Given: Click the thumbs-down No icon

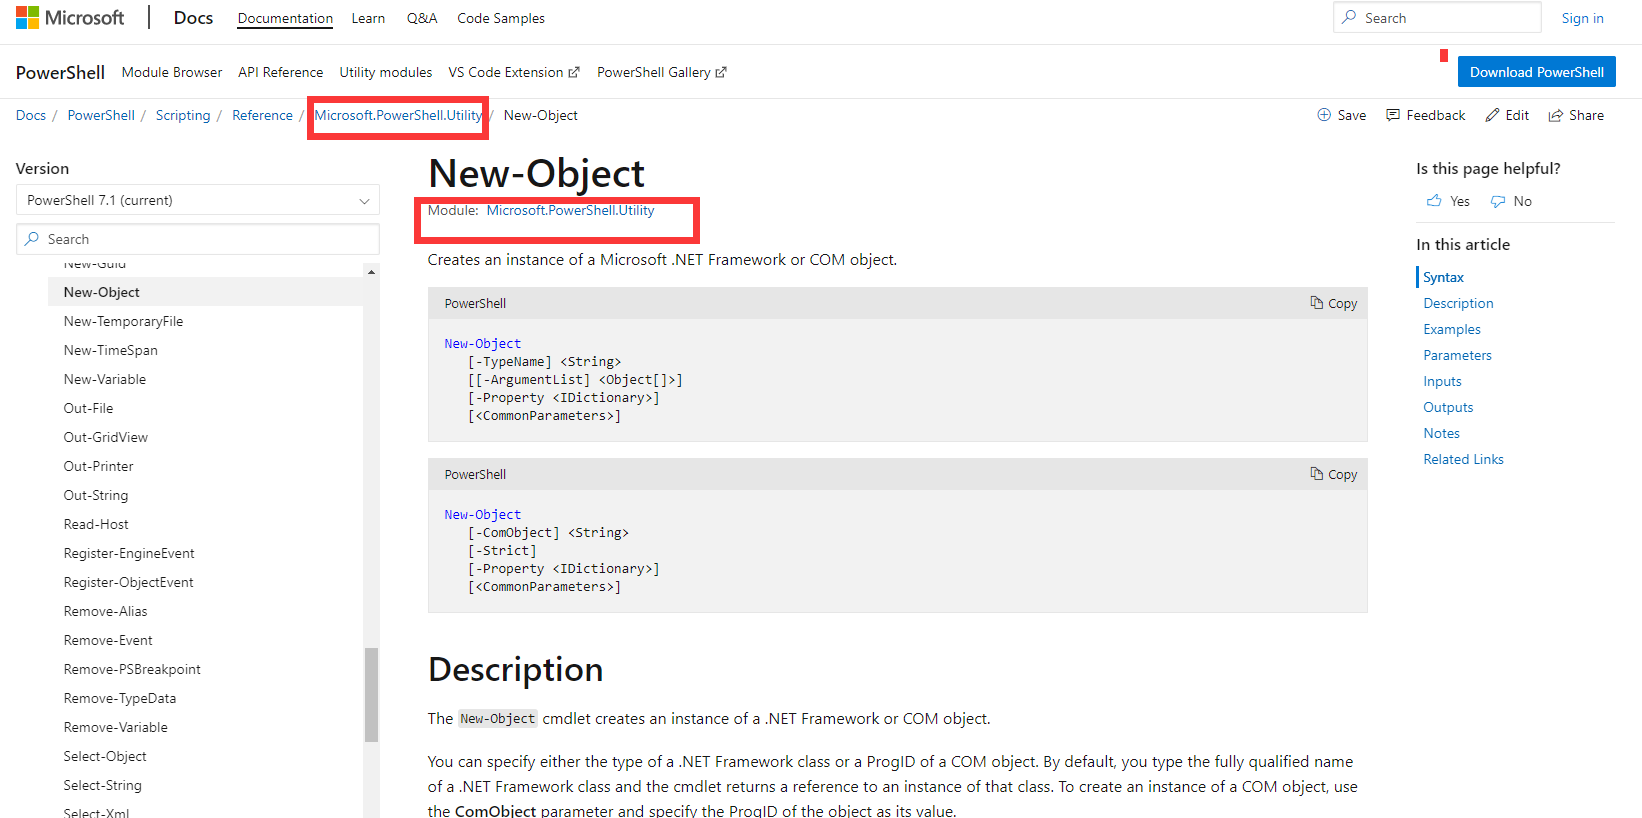Looking at the screenshot, I should coord(1498,201).
